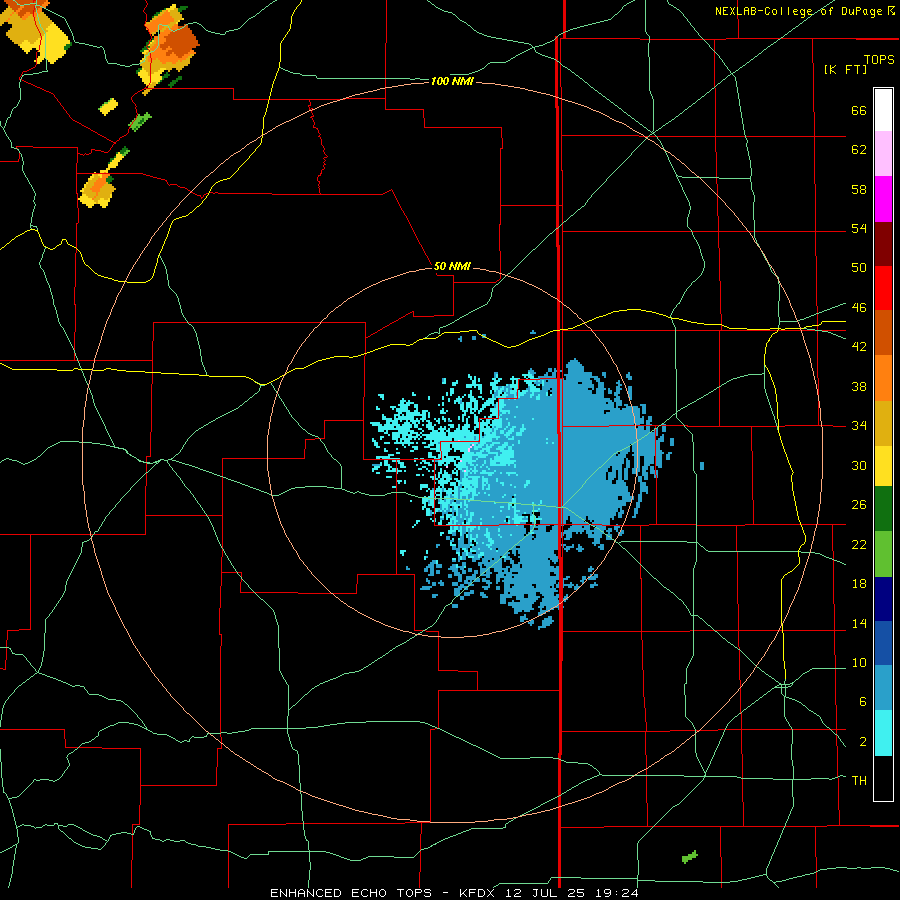Click the 62 value on the legend
This screenshot has width=900, height=900.
(859, 150)
